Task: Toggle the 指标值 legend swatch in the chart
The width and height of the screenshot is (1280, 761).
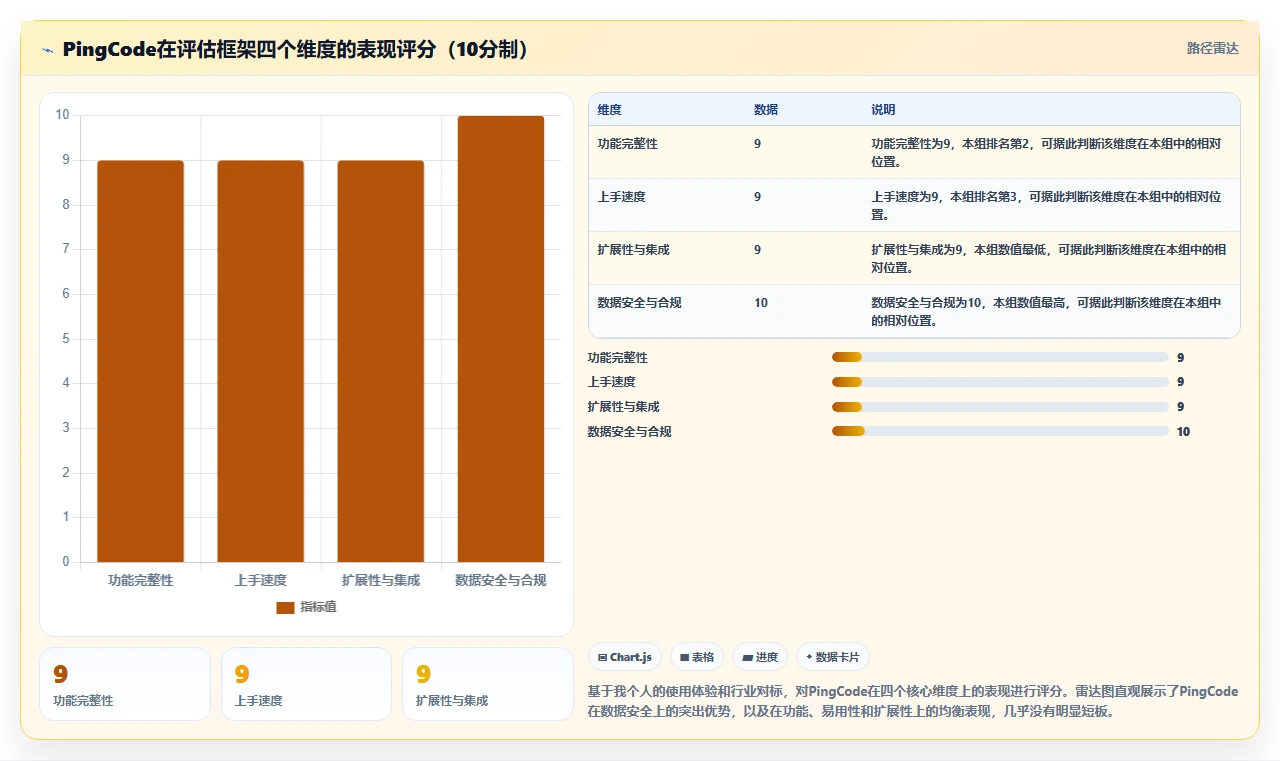Action: pyautogui.click(x=285, y=607)
